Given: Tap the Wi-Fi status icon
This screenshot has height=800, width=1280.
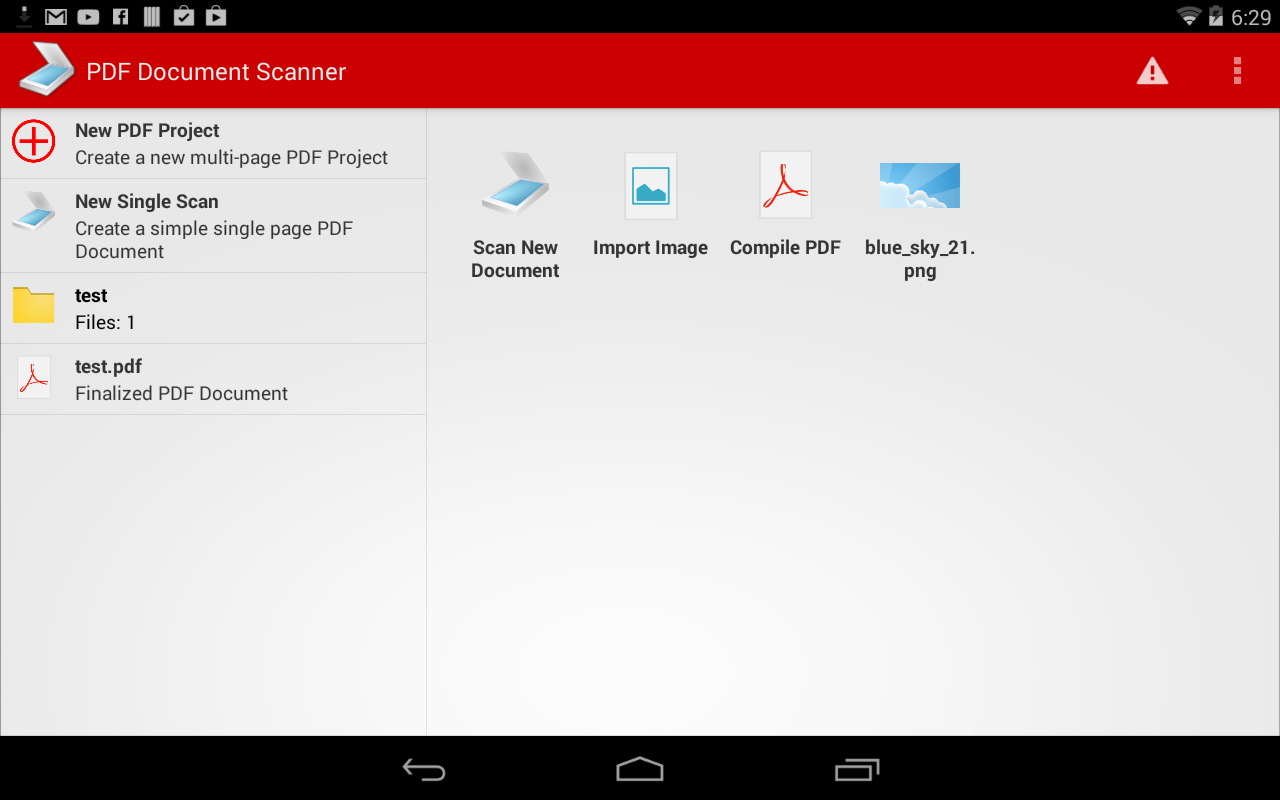Looking at the screenshot, I should click(1189, 16).
